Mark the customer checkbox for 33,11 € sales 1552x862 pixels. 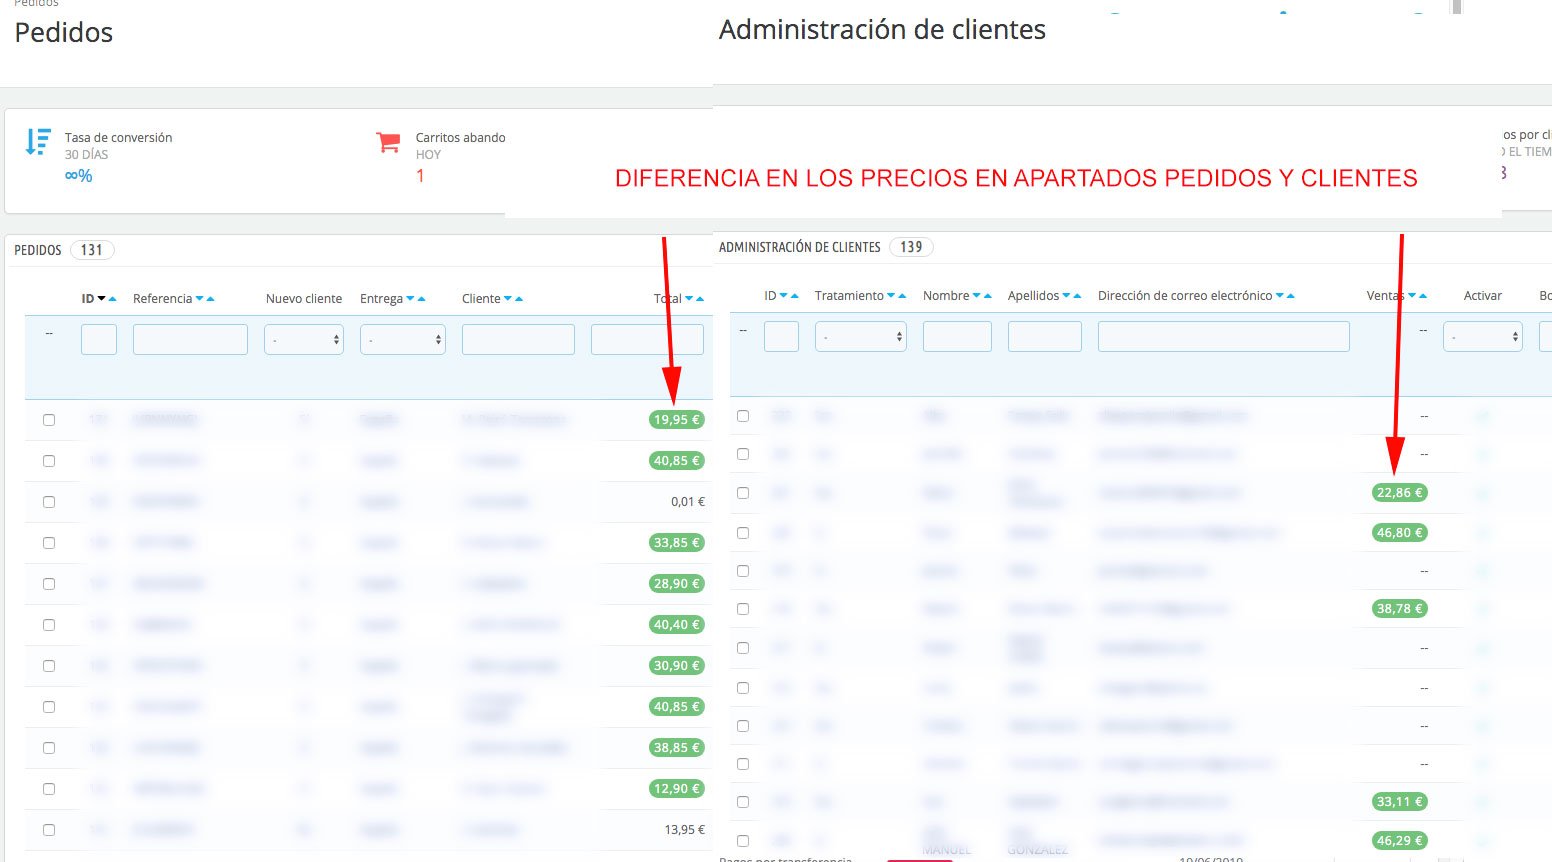743,802
